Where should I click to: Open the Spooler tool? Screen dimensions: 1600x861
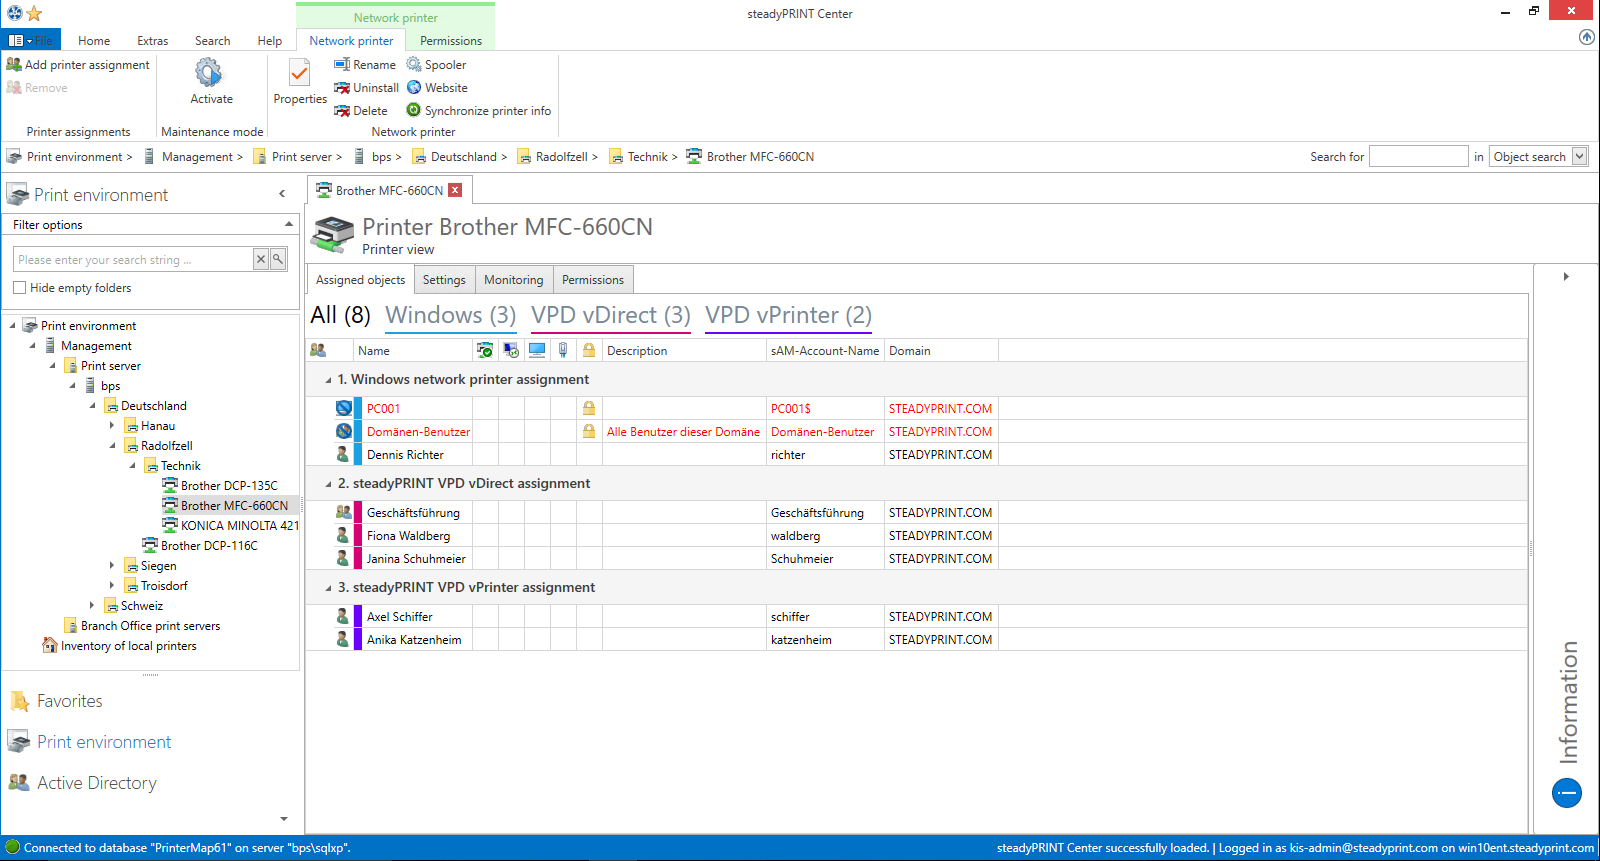click(436, 64)
